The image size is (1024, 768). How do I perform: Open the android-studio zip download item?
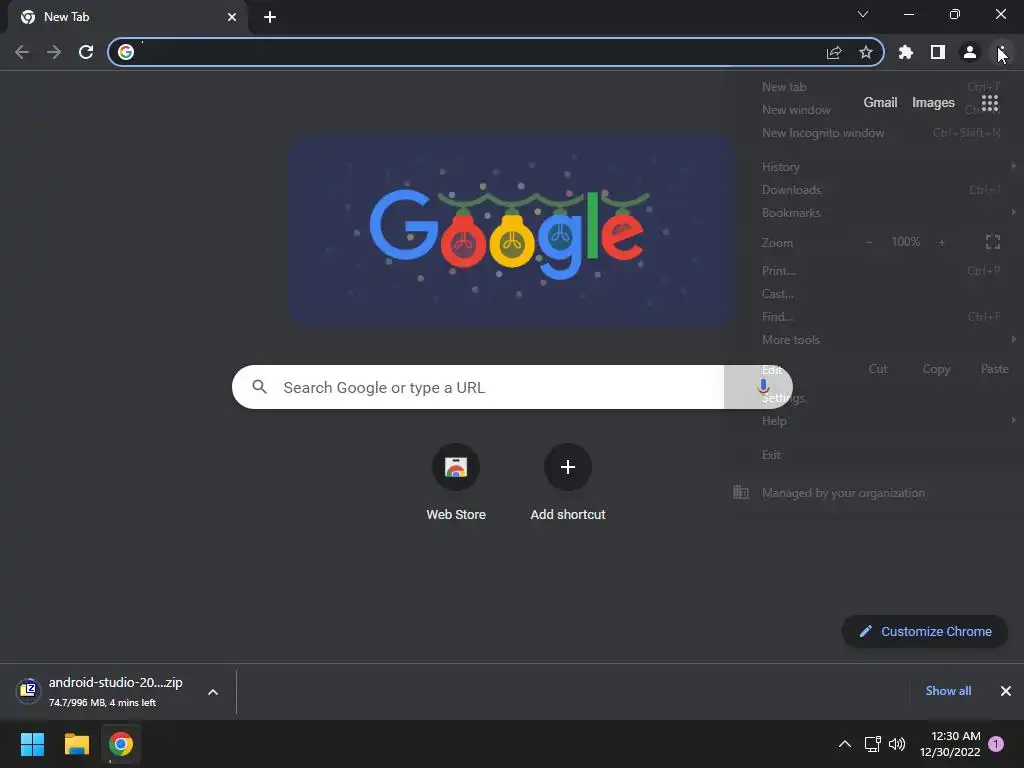point(104,692)
